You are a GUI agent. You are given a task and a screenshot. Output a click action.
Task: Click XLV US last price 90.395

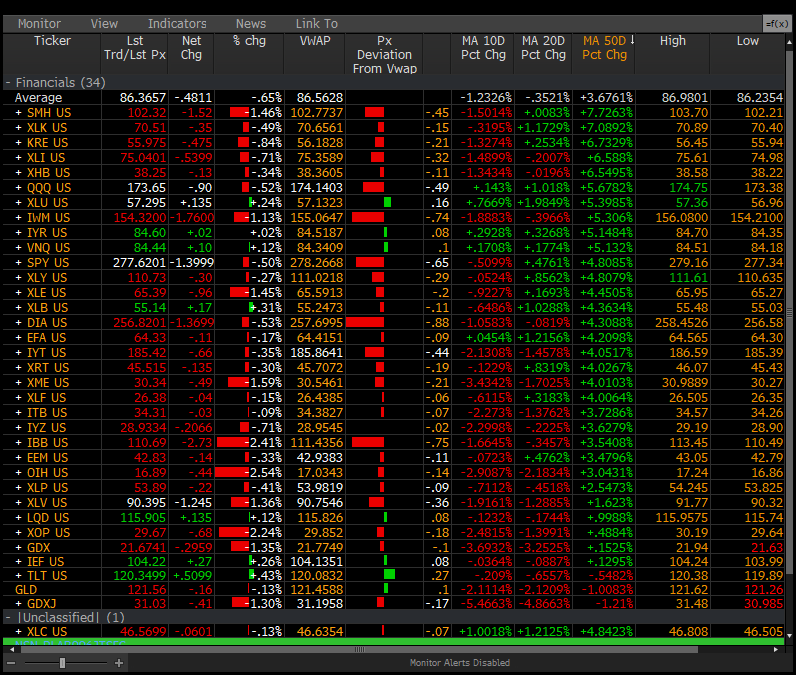(146, 503)
